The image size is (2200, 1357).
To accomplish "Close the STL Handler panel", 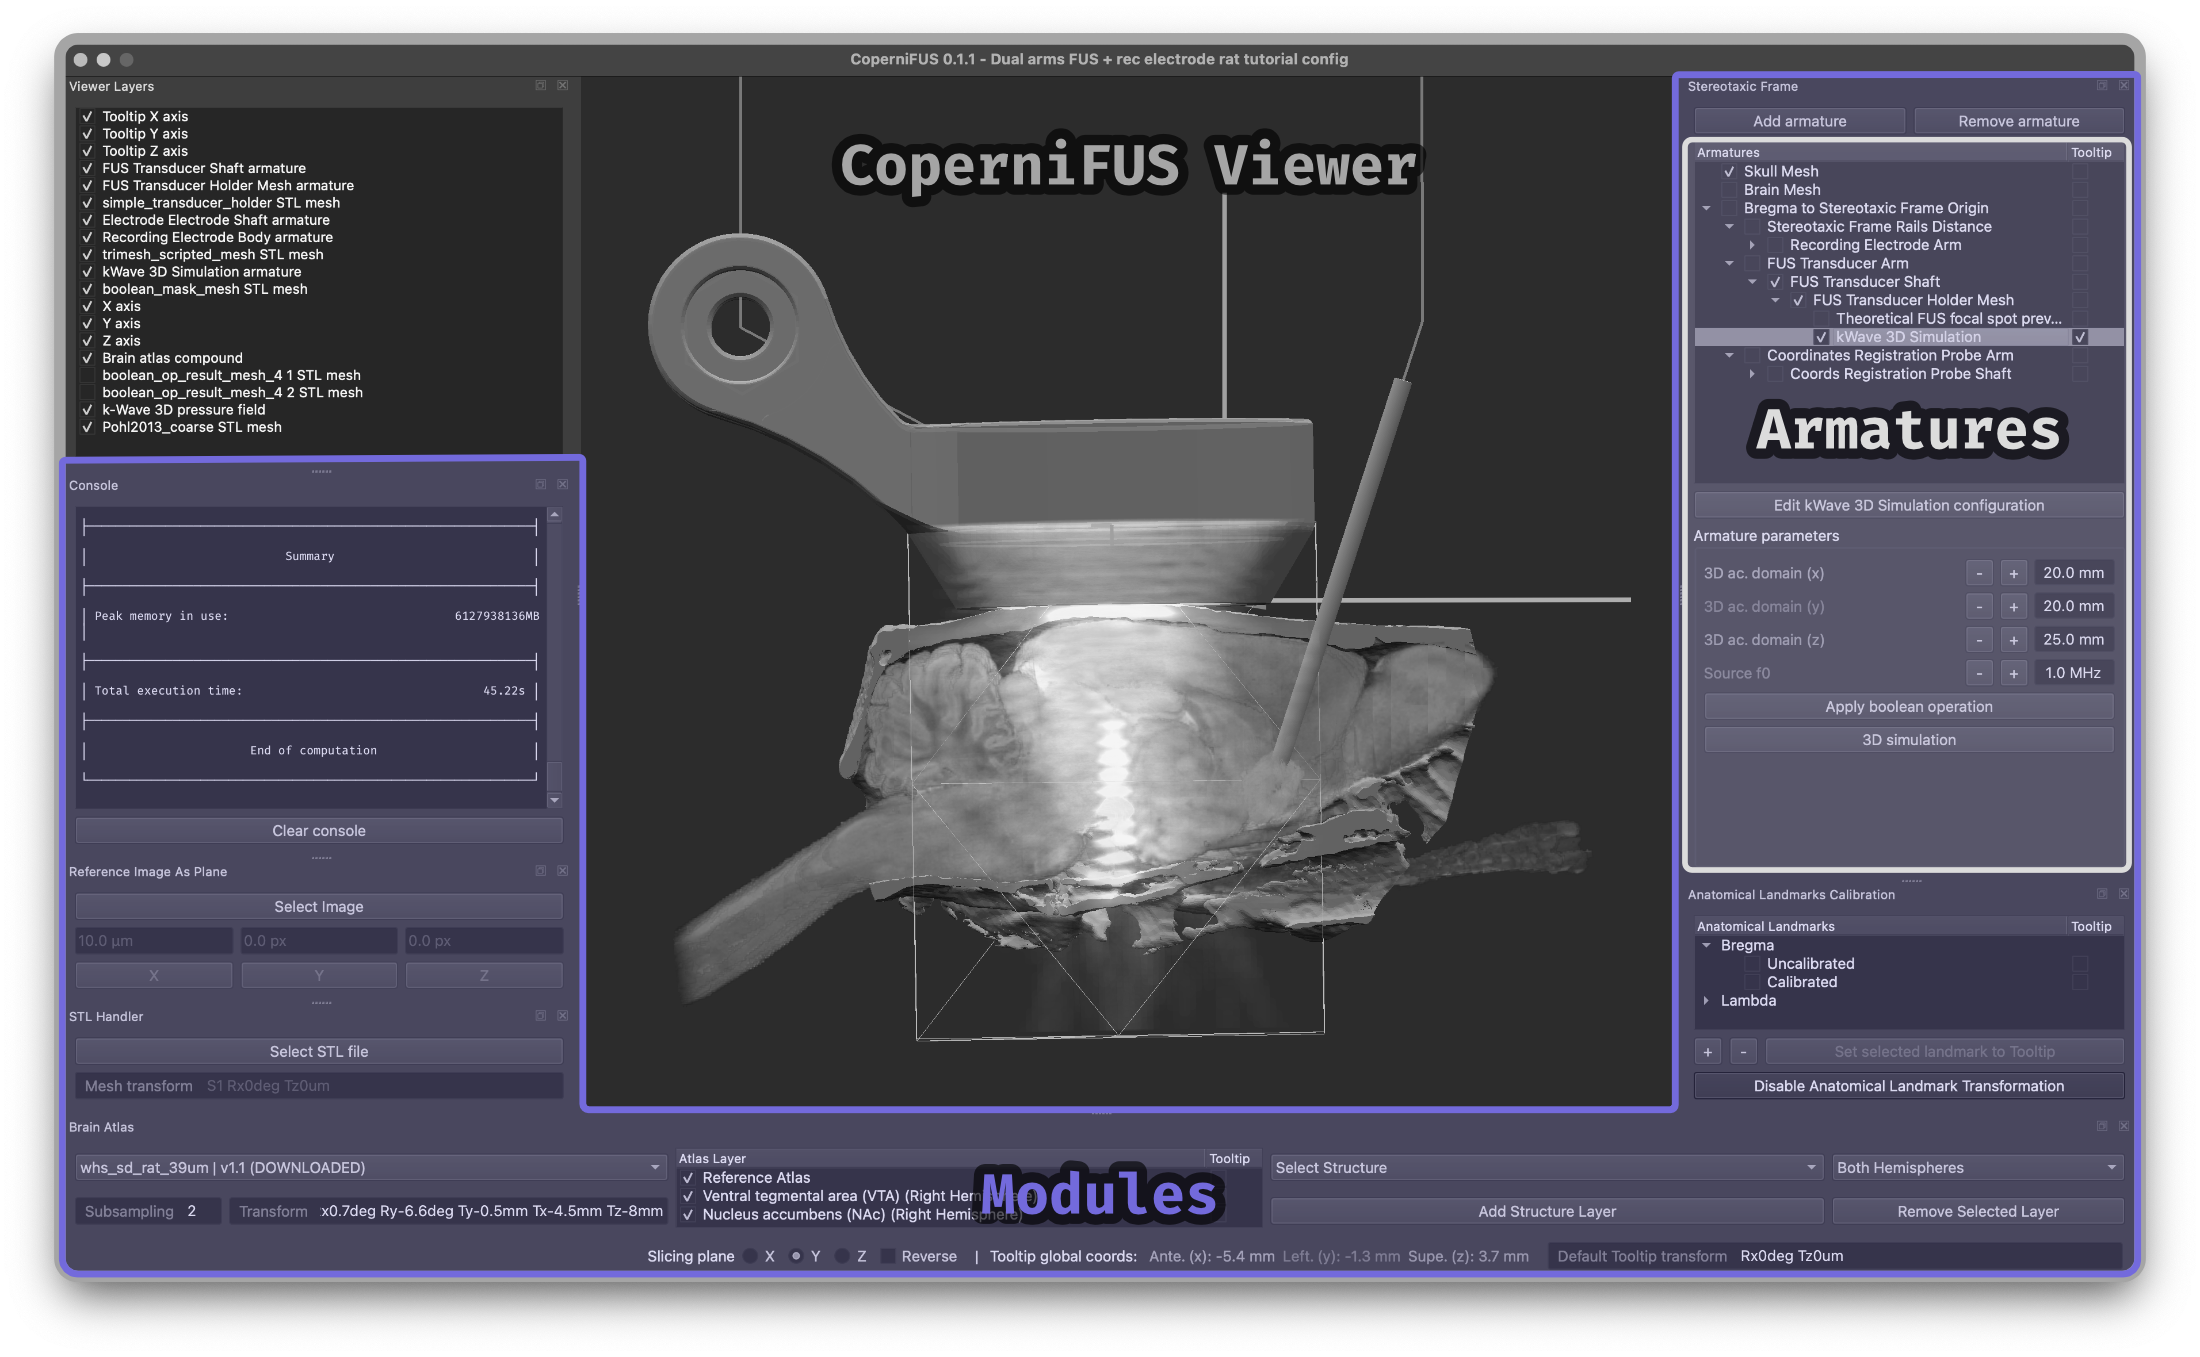I will (562, 1016).
